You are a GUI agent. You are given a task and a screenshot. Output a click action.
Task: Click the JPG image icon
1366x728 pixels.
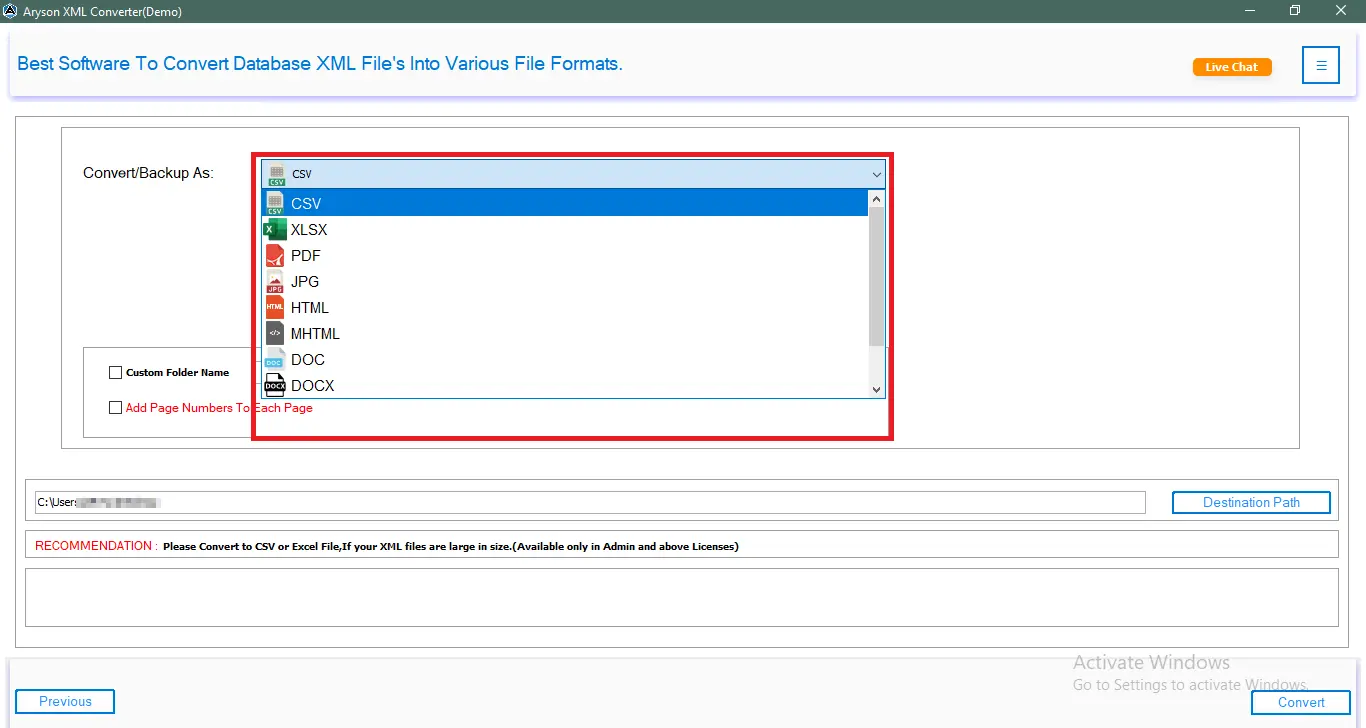(275, 281)
